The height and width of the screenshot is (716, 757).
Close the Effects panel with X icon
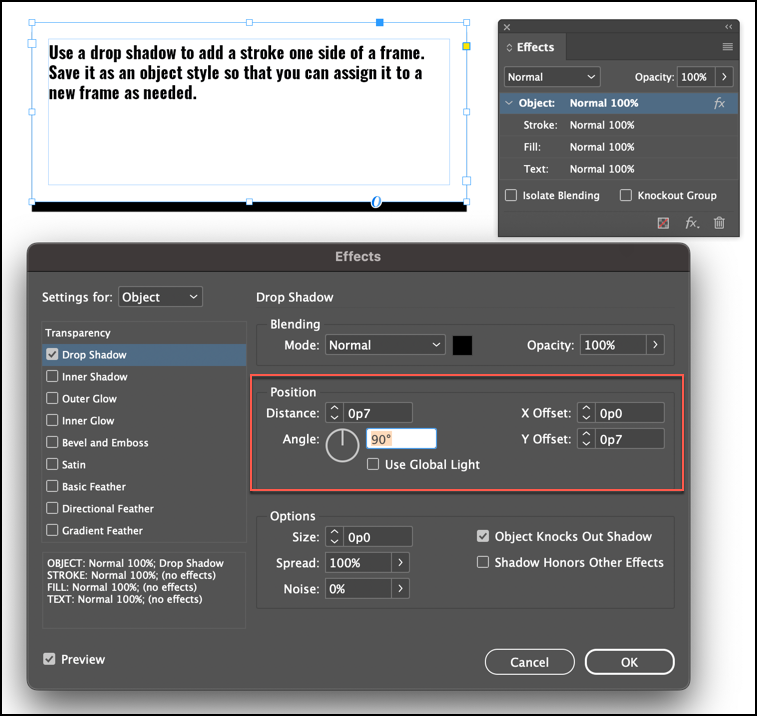click(x=507, y=28)
